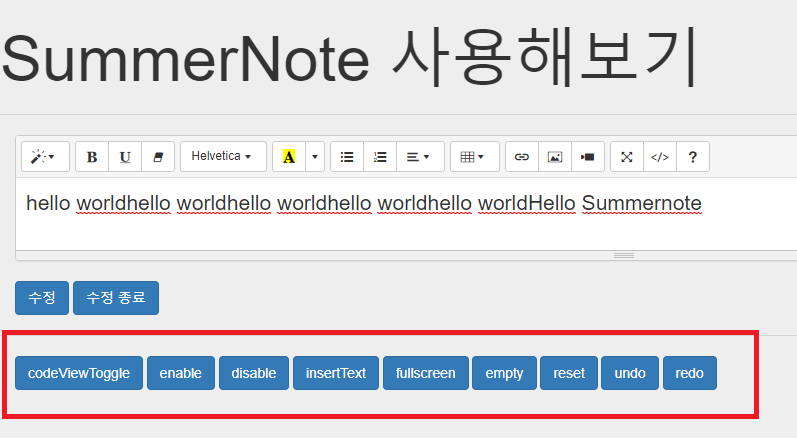
Task: Click the codeViewToggle button
Action: click(79, 373)
